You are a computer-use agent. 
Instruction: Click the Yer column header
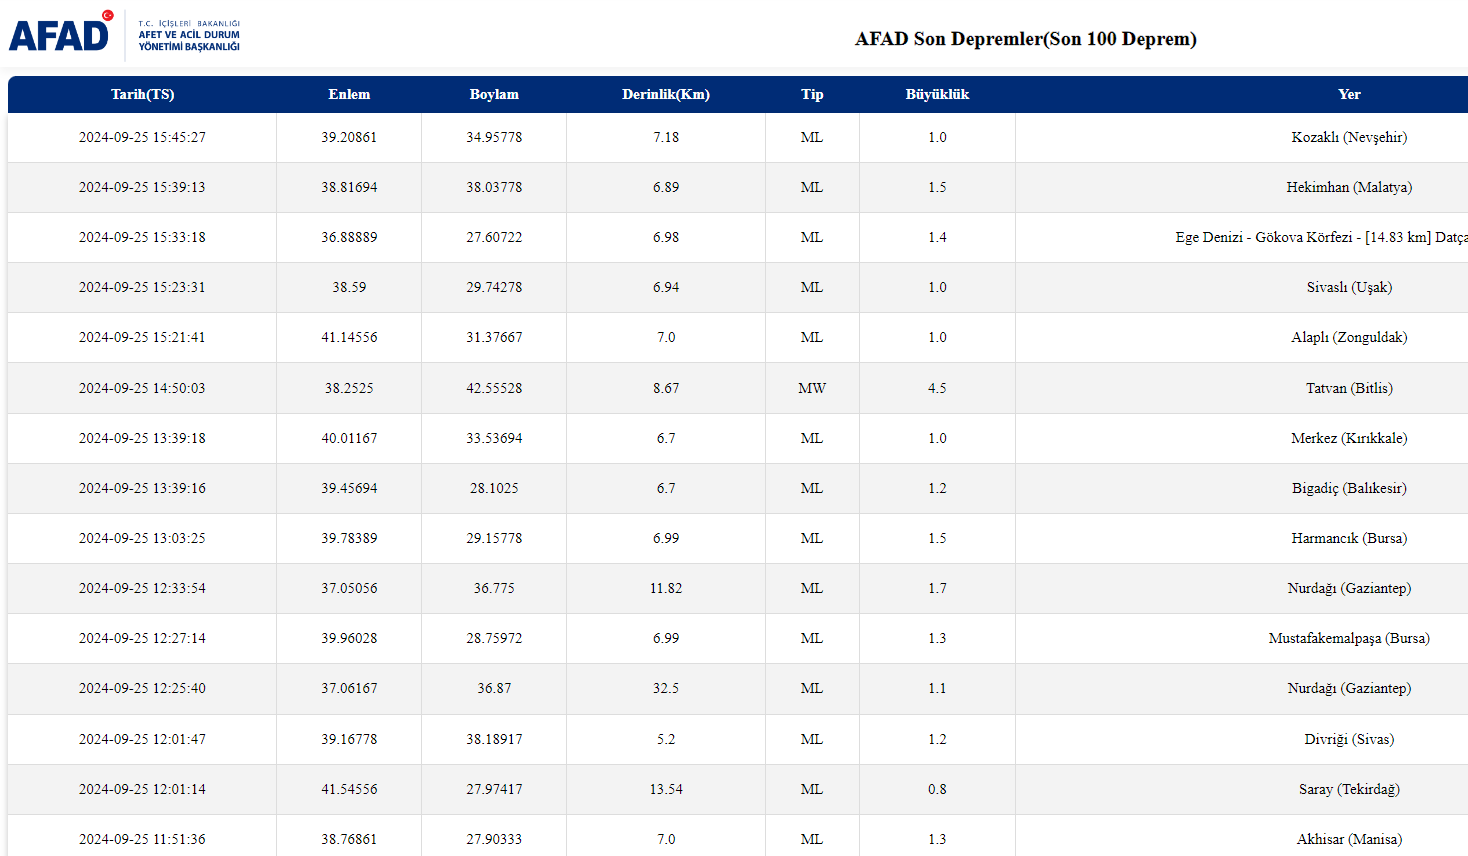[x=1349, y=94]
